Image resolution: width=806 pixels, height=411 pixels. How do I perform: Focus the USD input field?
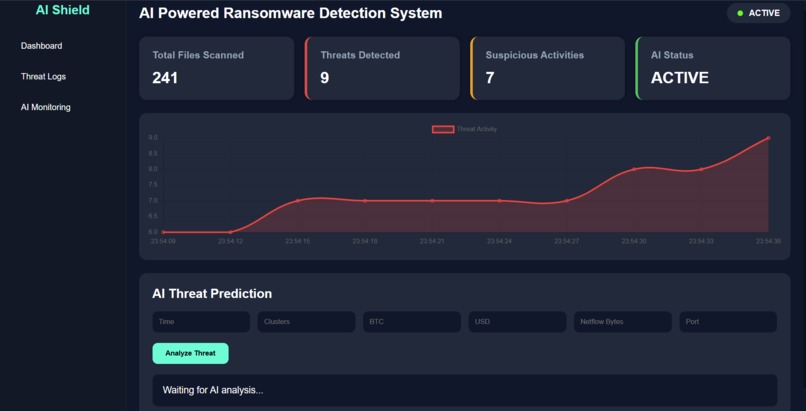point(517,322)
